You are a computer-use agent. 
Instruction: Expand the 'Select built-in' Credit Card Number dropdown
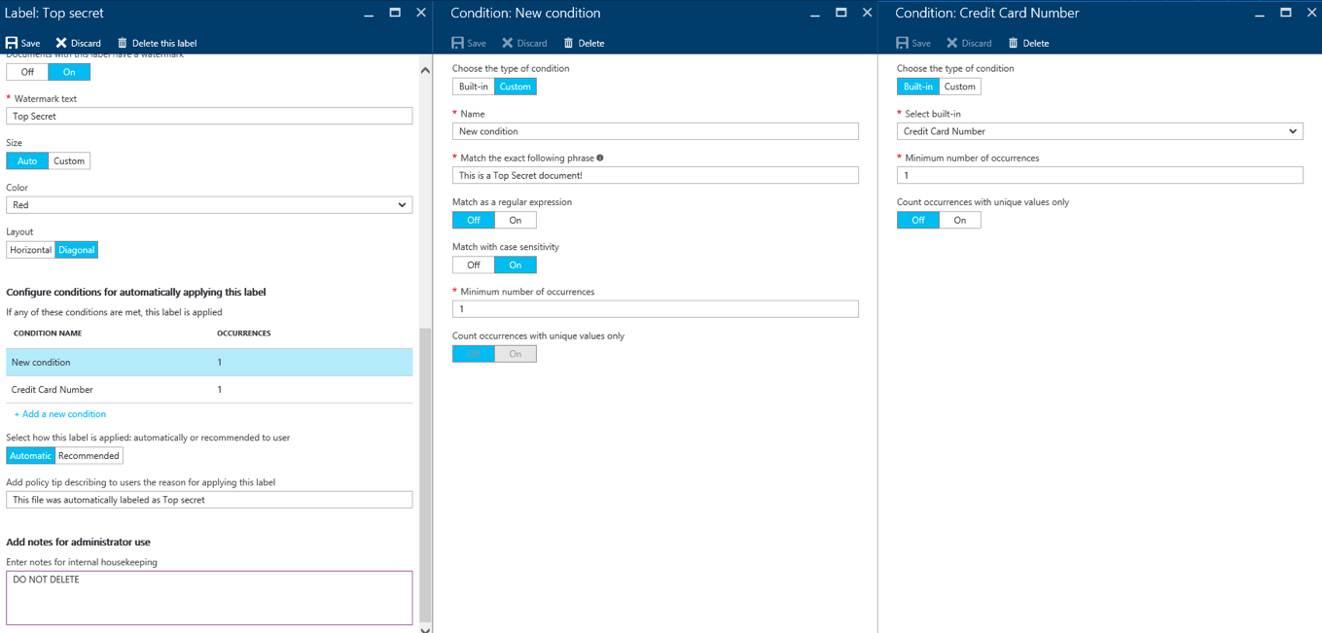1099,131
